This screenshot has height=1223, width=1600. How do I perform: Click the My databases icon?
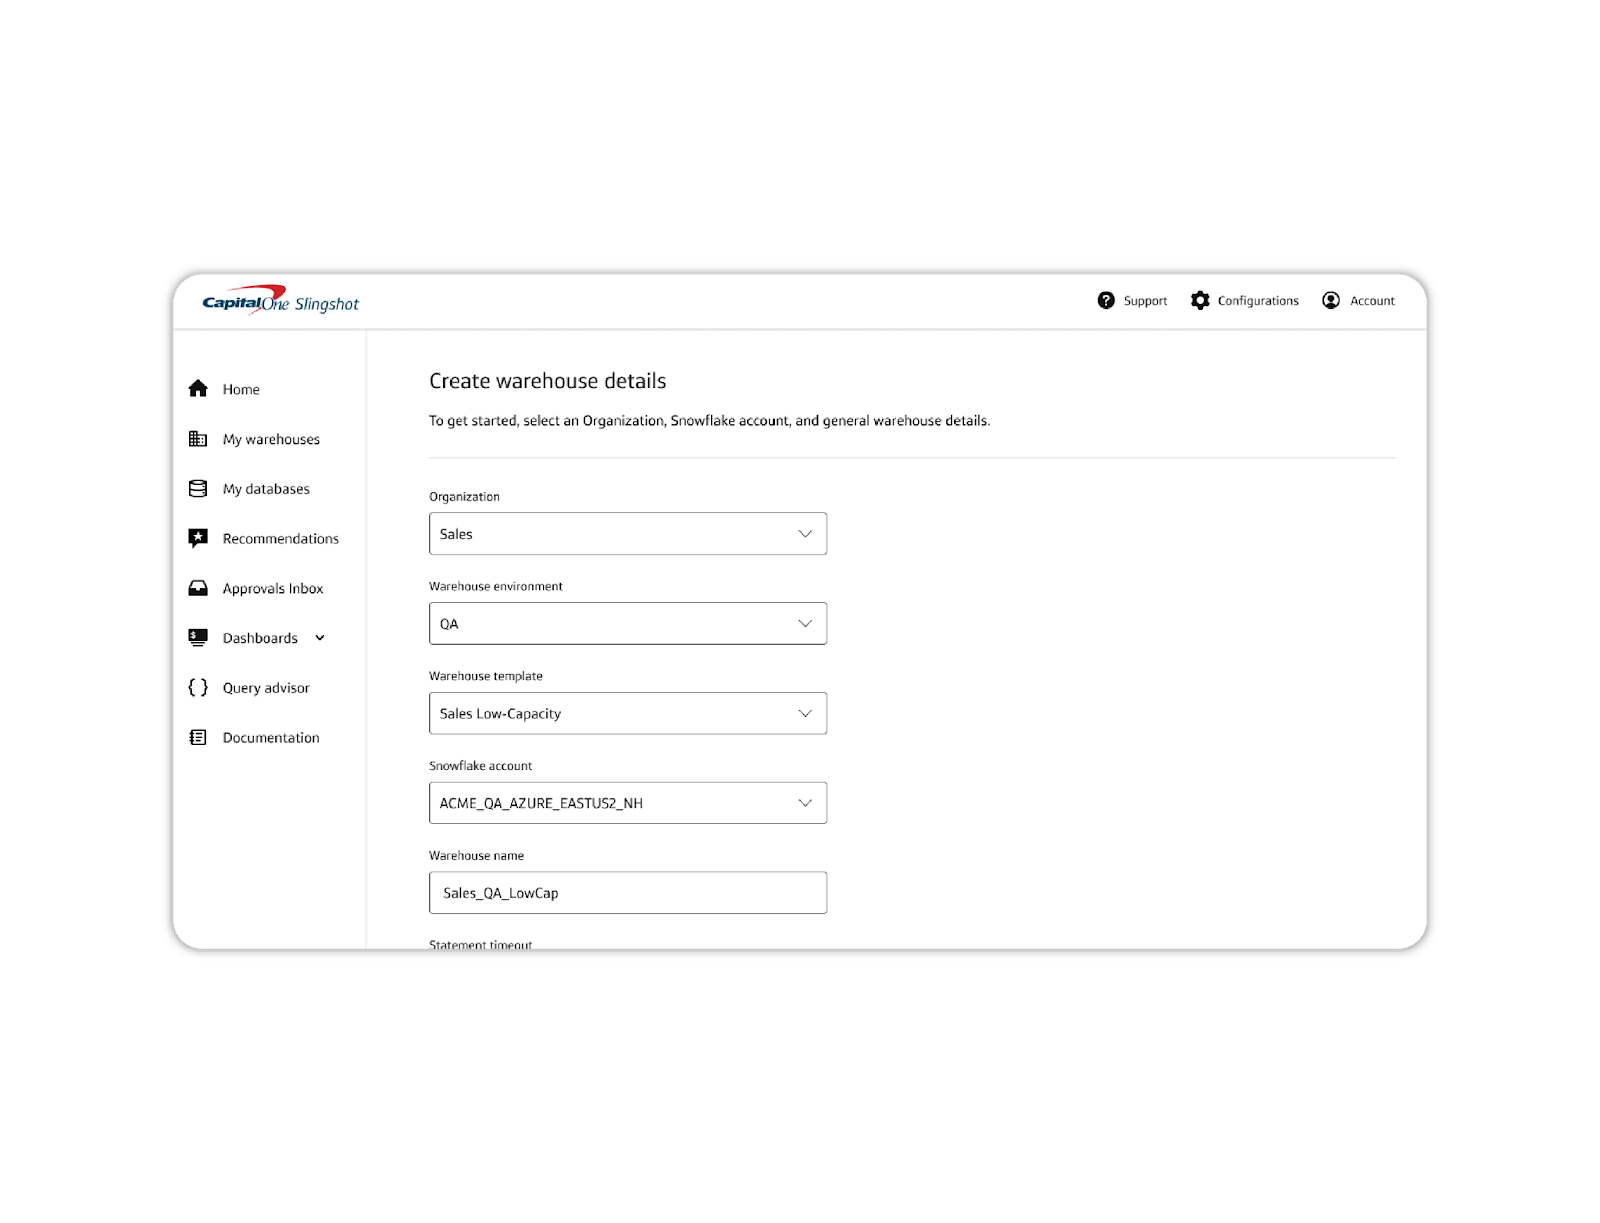[x=197, y=488]
